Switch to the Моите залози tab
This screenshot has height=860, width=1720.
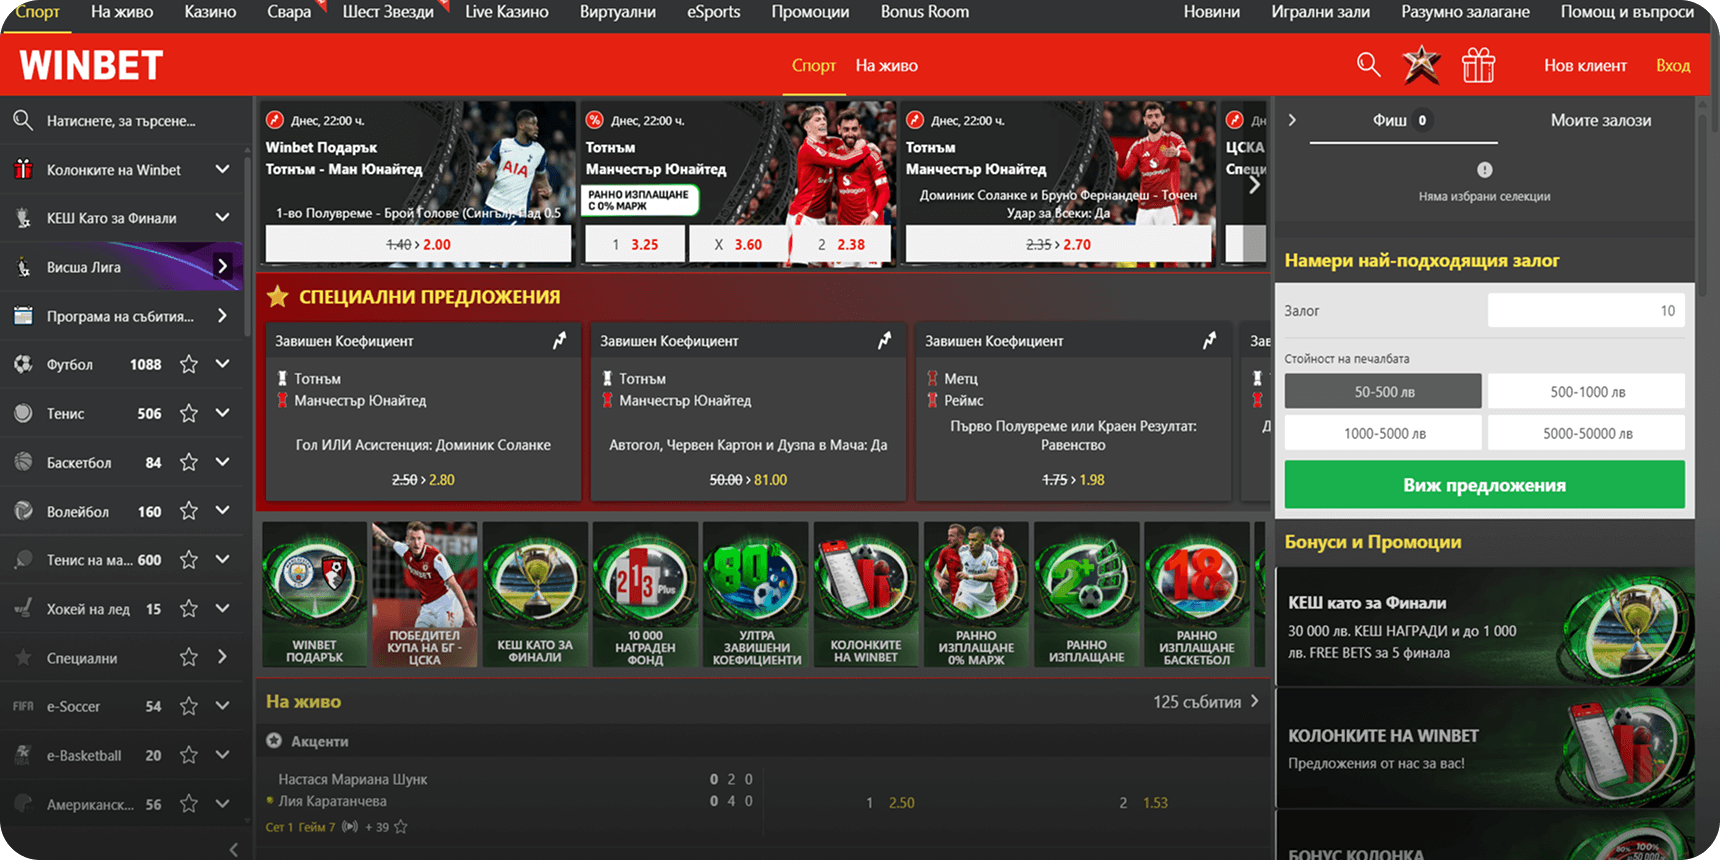(1600, 120)
